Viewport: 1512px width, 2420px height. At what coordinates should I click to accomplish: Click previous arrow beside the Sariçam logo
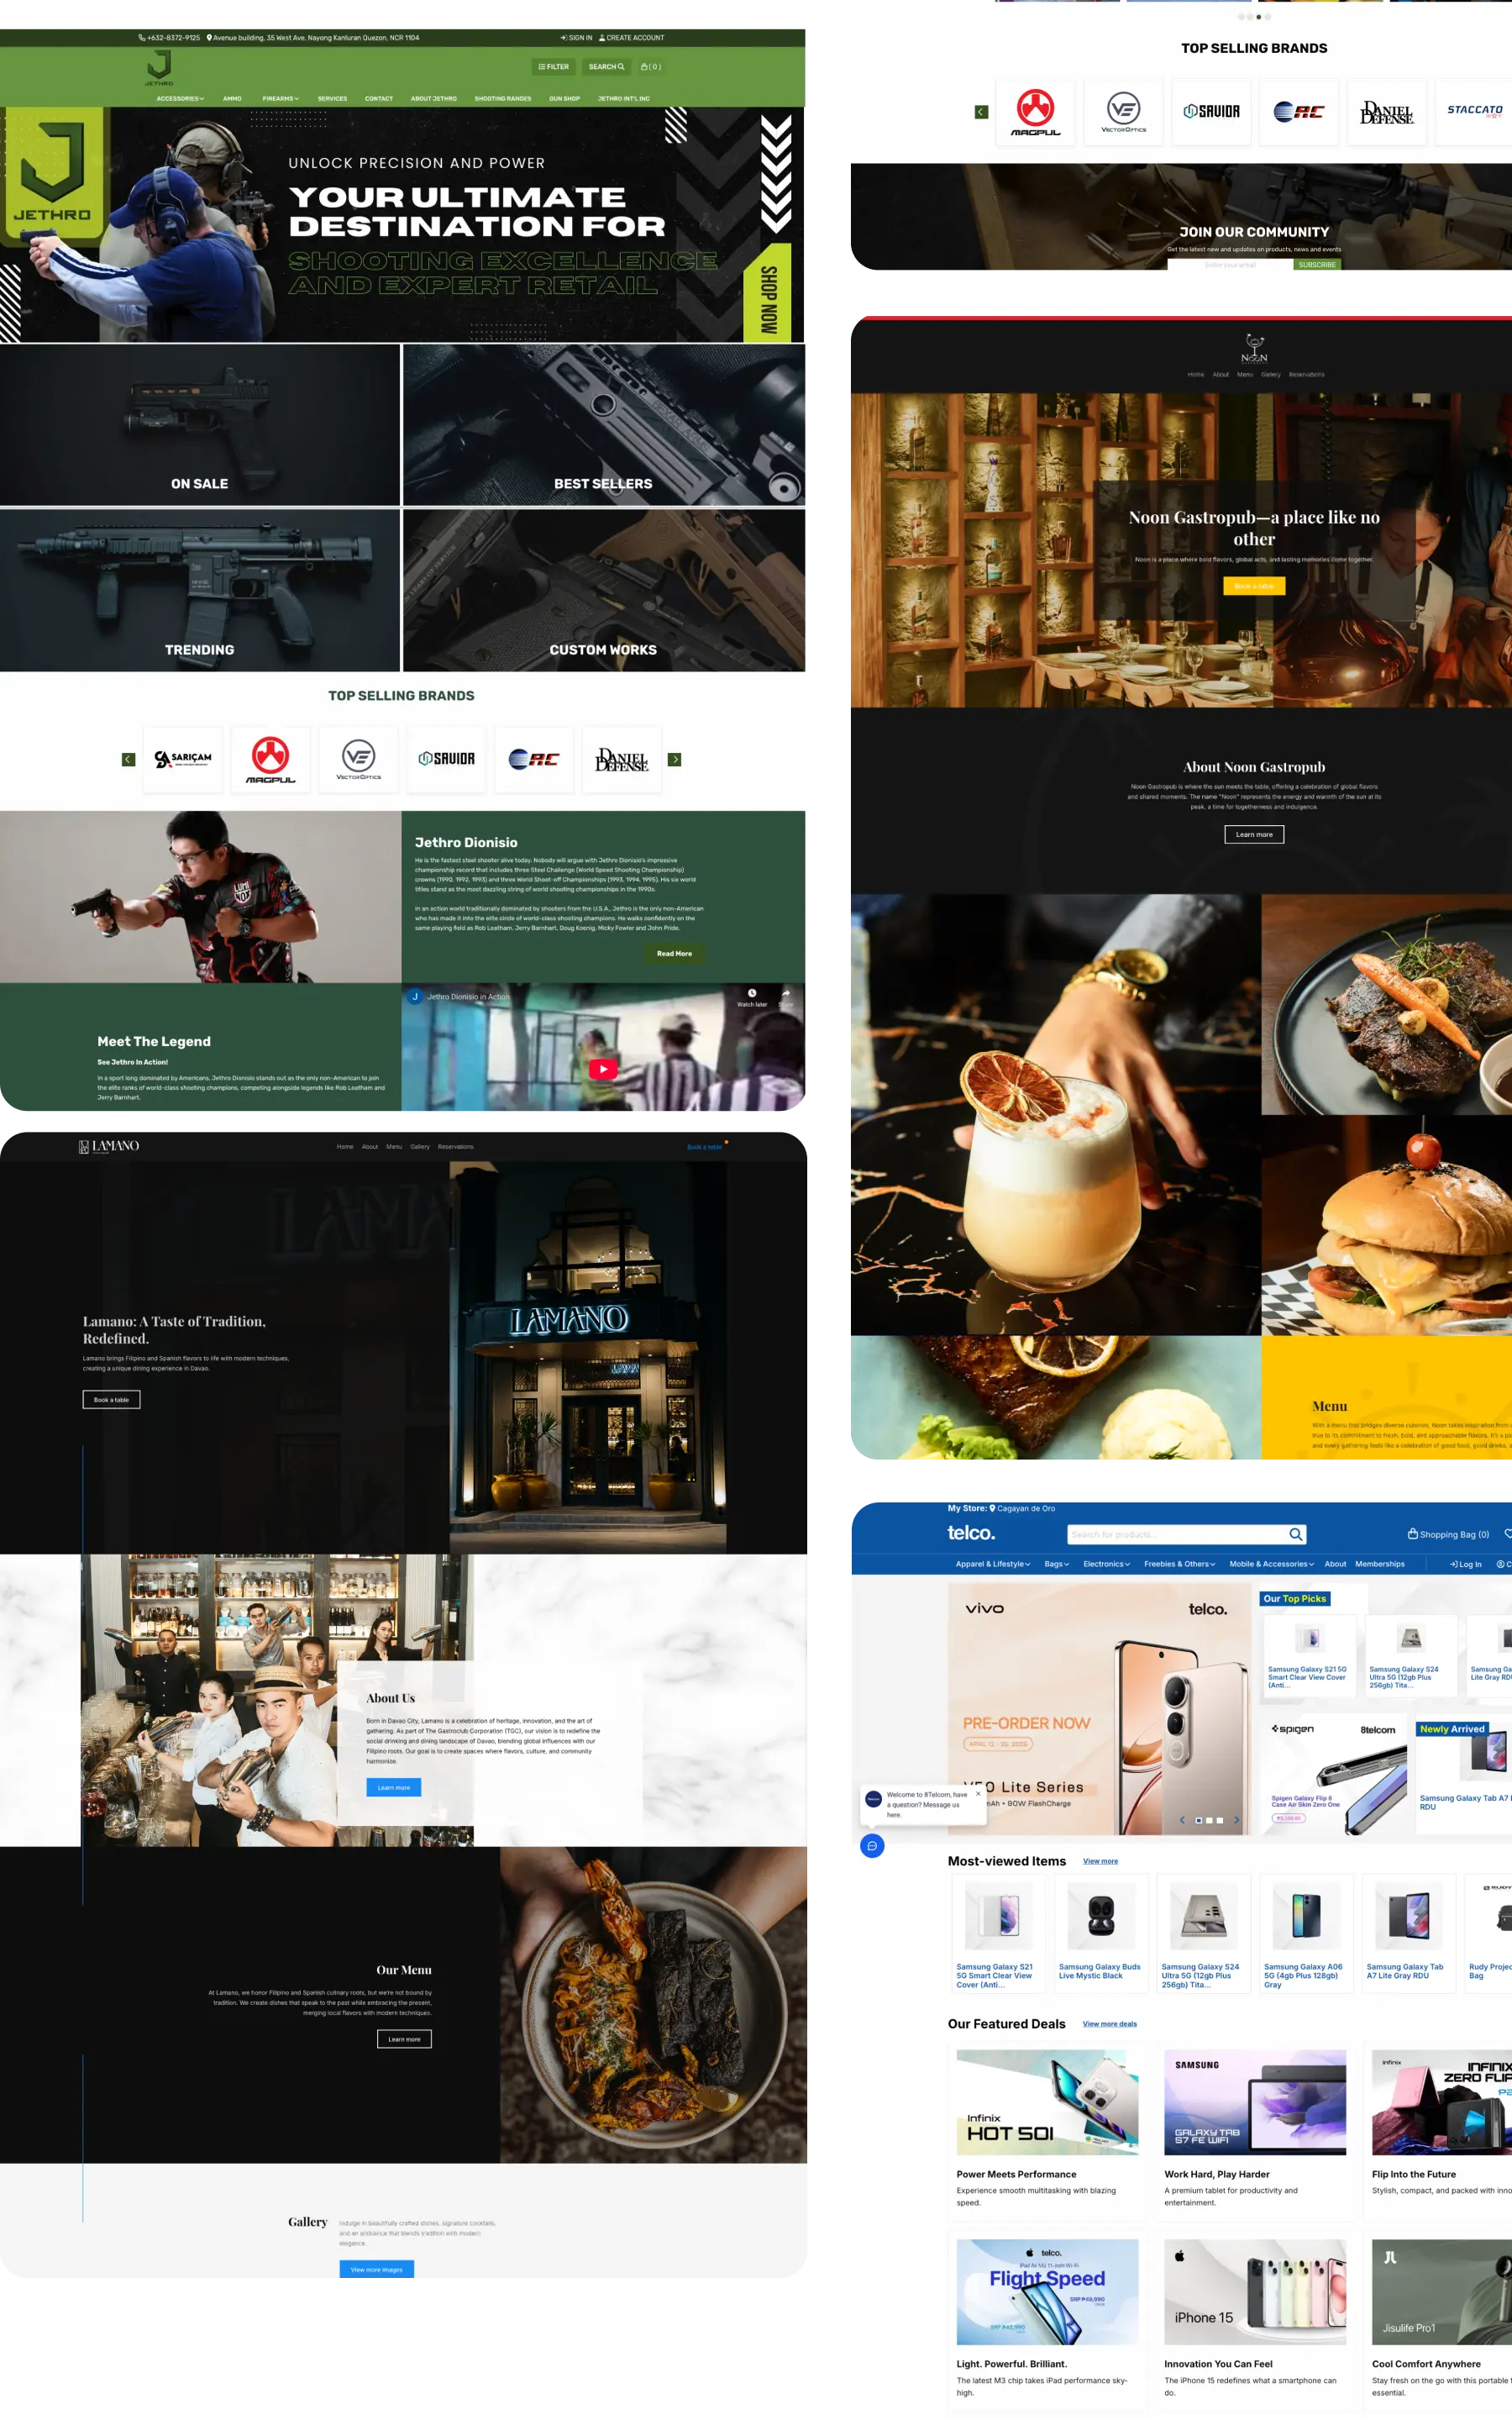pyautogui.click(x=128, y=760)
